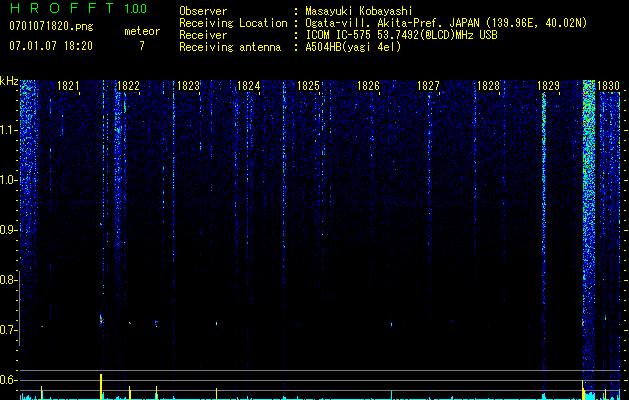
Task: Click the 1.1 kHz axis label
Action: 8,130
